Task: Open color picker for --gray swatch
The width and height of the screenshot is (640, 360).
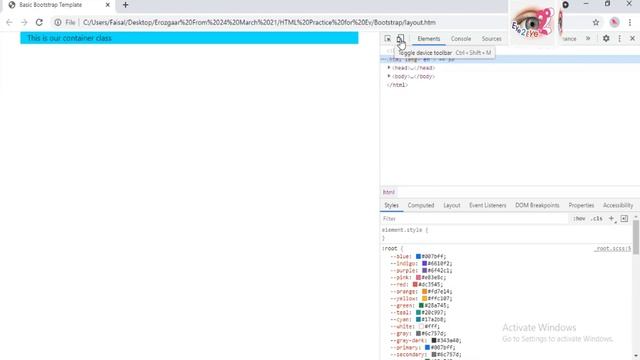Action: pos(418,333)
